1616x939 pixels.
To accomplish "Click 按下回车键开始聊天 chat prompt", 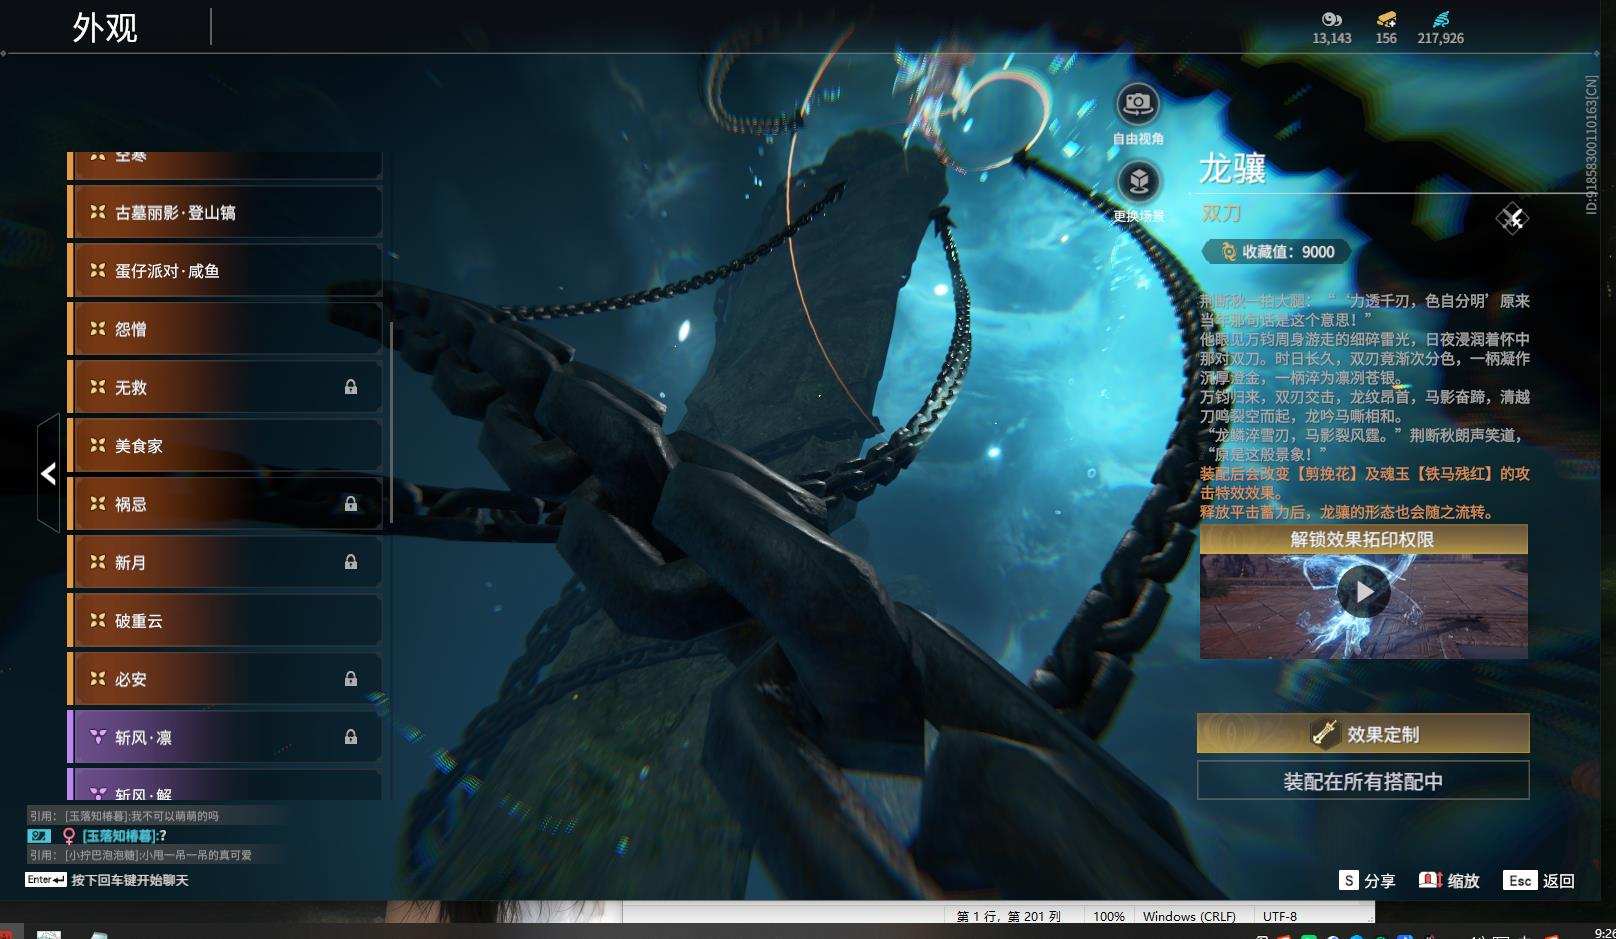I will pyautogui.click(x=130, y=880).
